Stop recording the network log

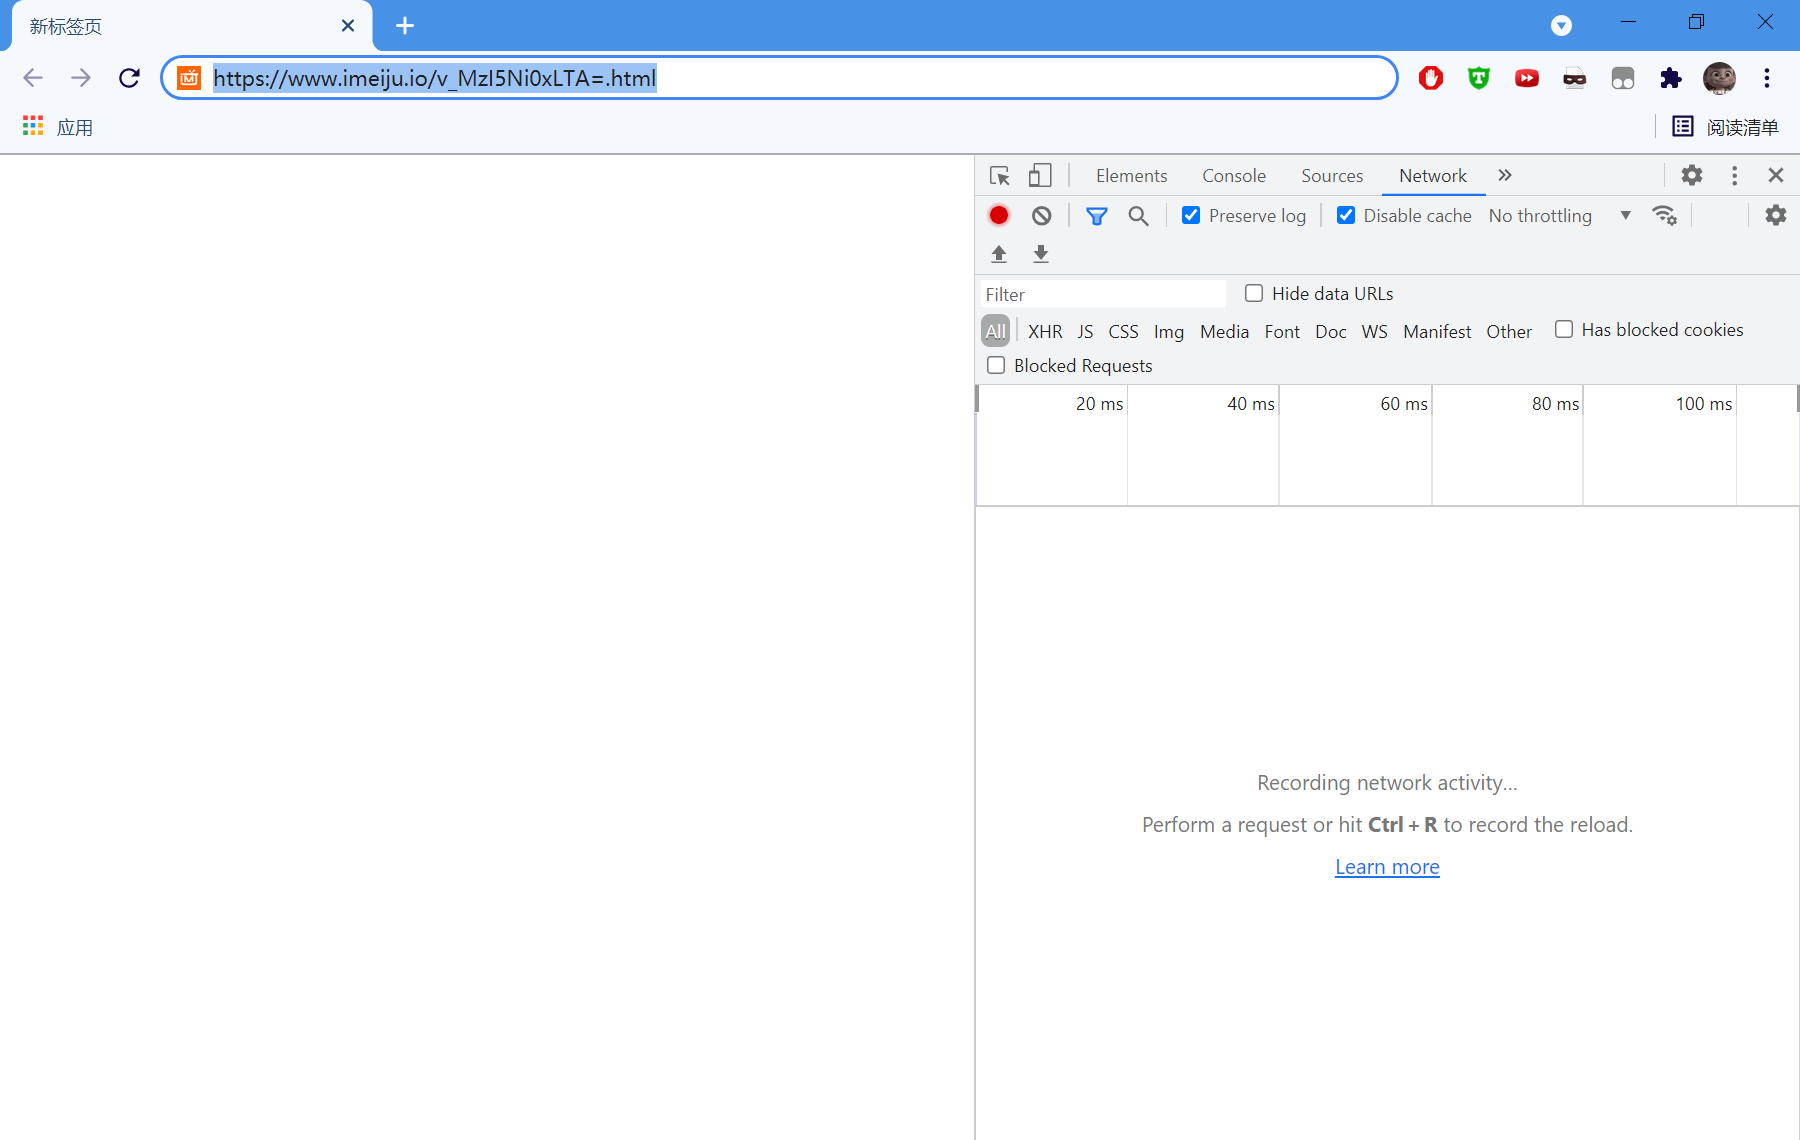click(999, 215)
